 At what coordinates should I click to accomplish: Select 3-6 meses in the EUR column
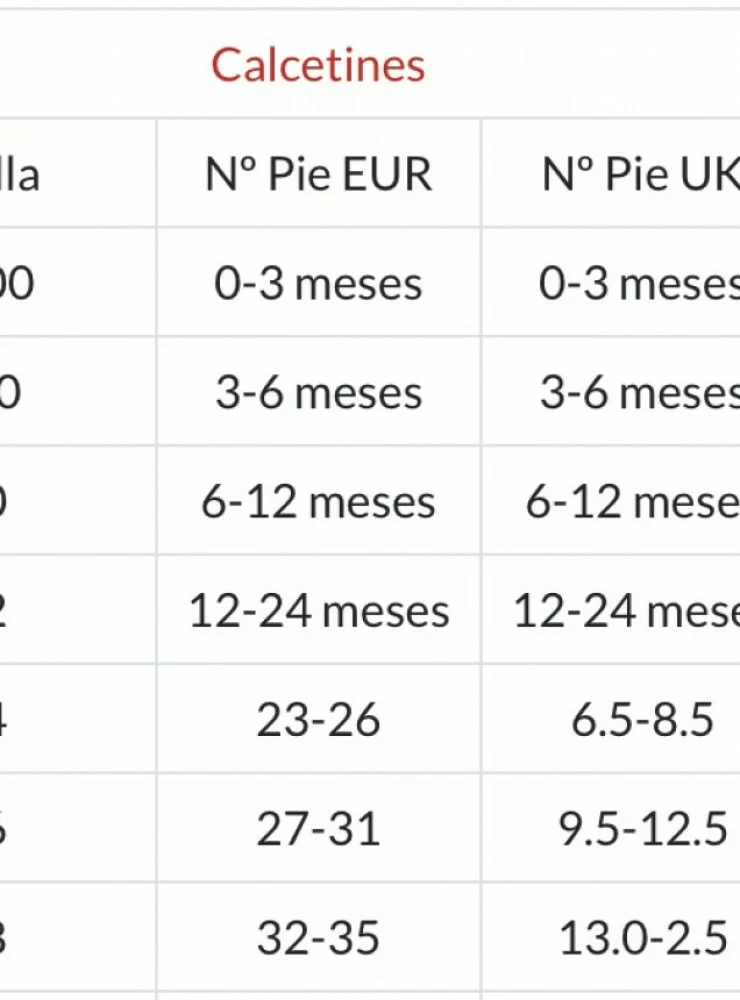318,393
